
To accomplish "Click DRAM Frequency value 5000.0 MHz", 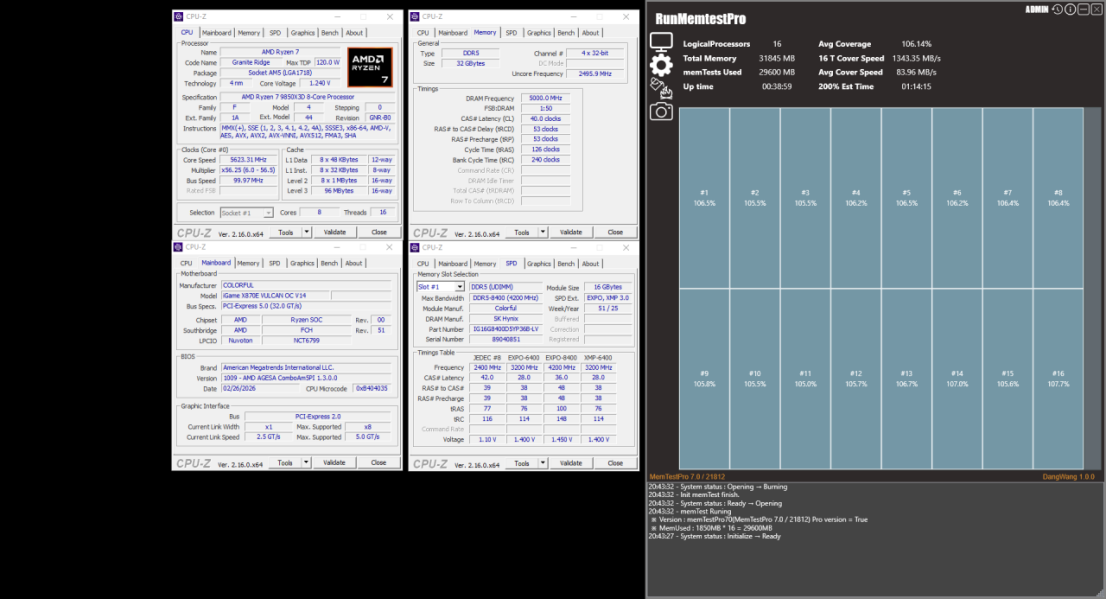I will (x=545, y=99).
